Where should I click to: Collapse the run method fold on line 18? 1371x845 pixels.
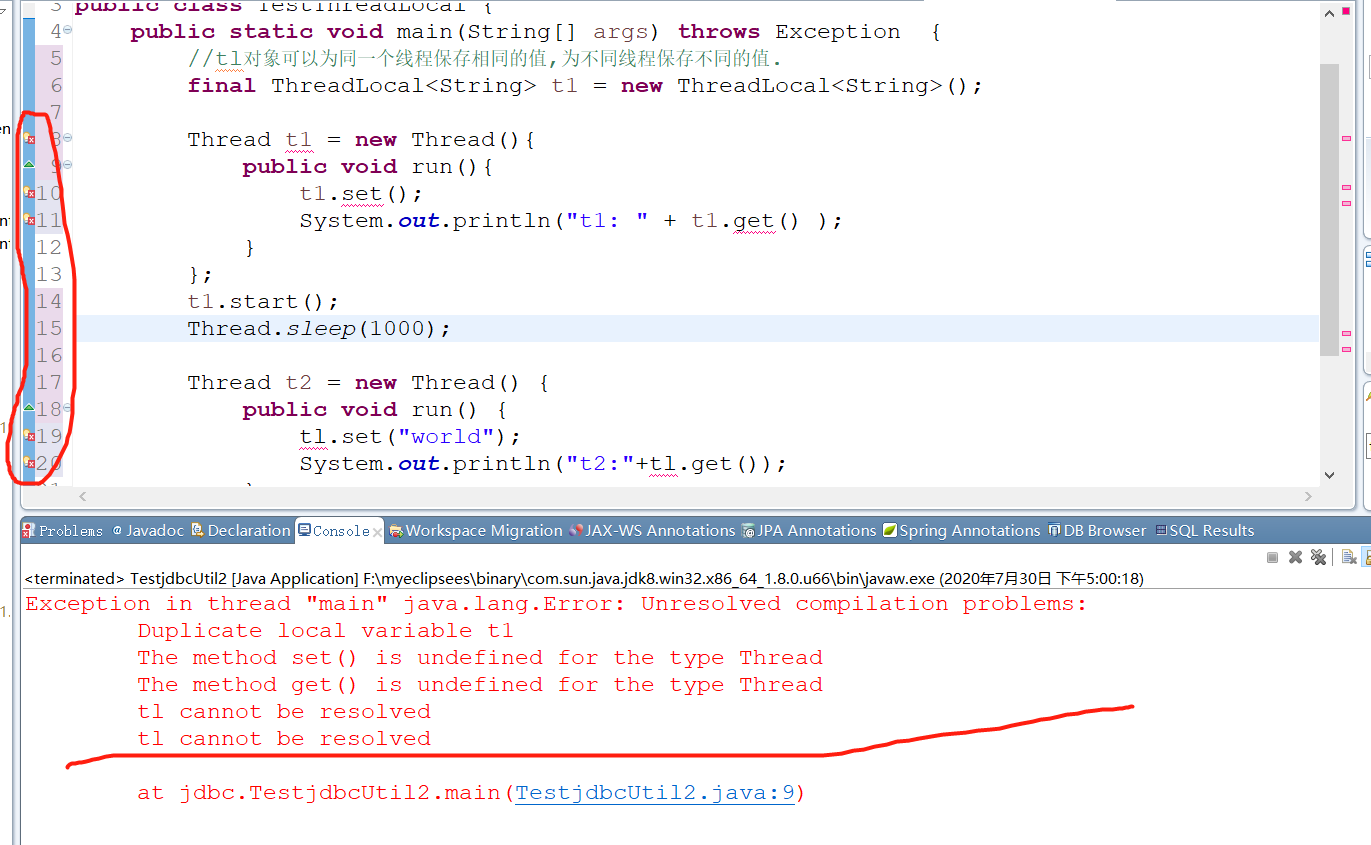click(68, 409)
